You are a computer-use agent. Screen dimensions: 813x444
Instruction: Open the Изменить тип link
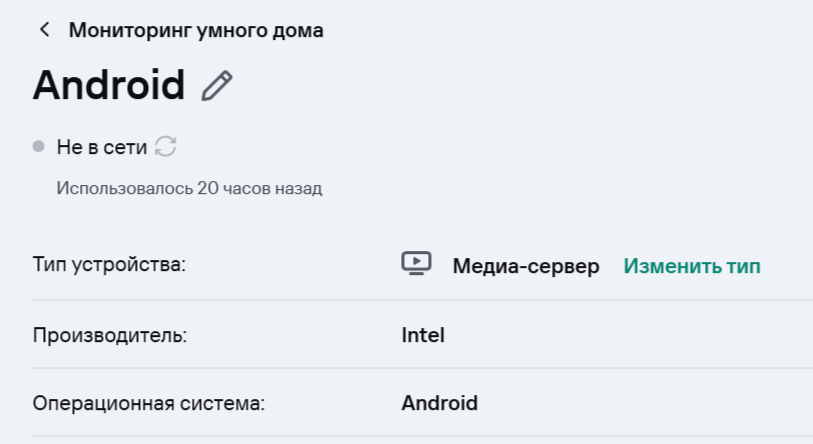tap(692, 266)
